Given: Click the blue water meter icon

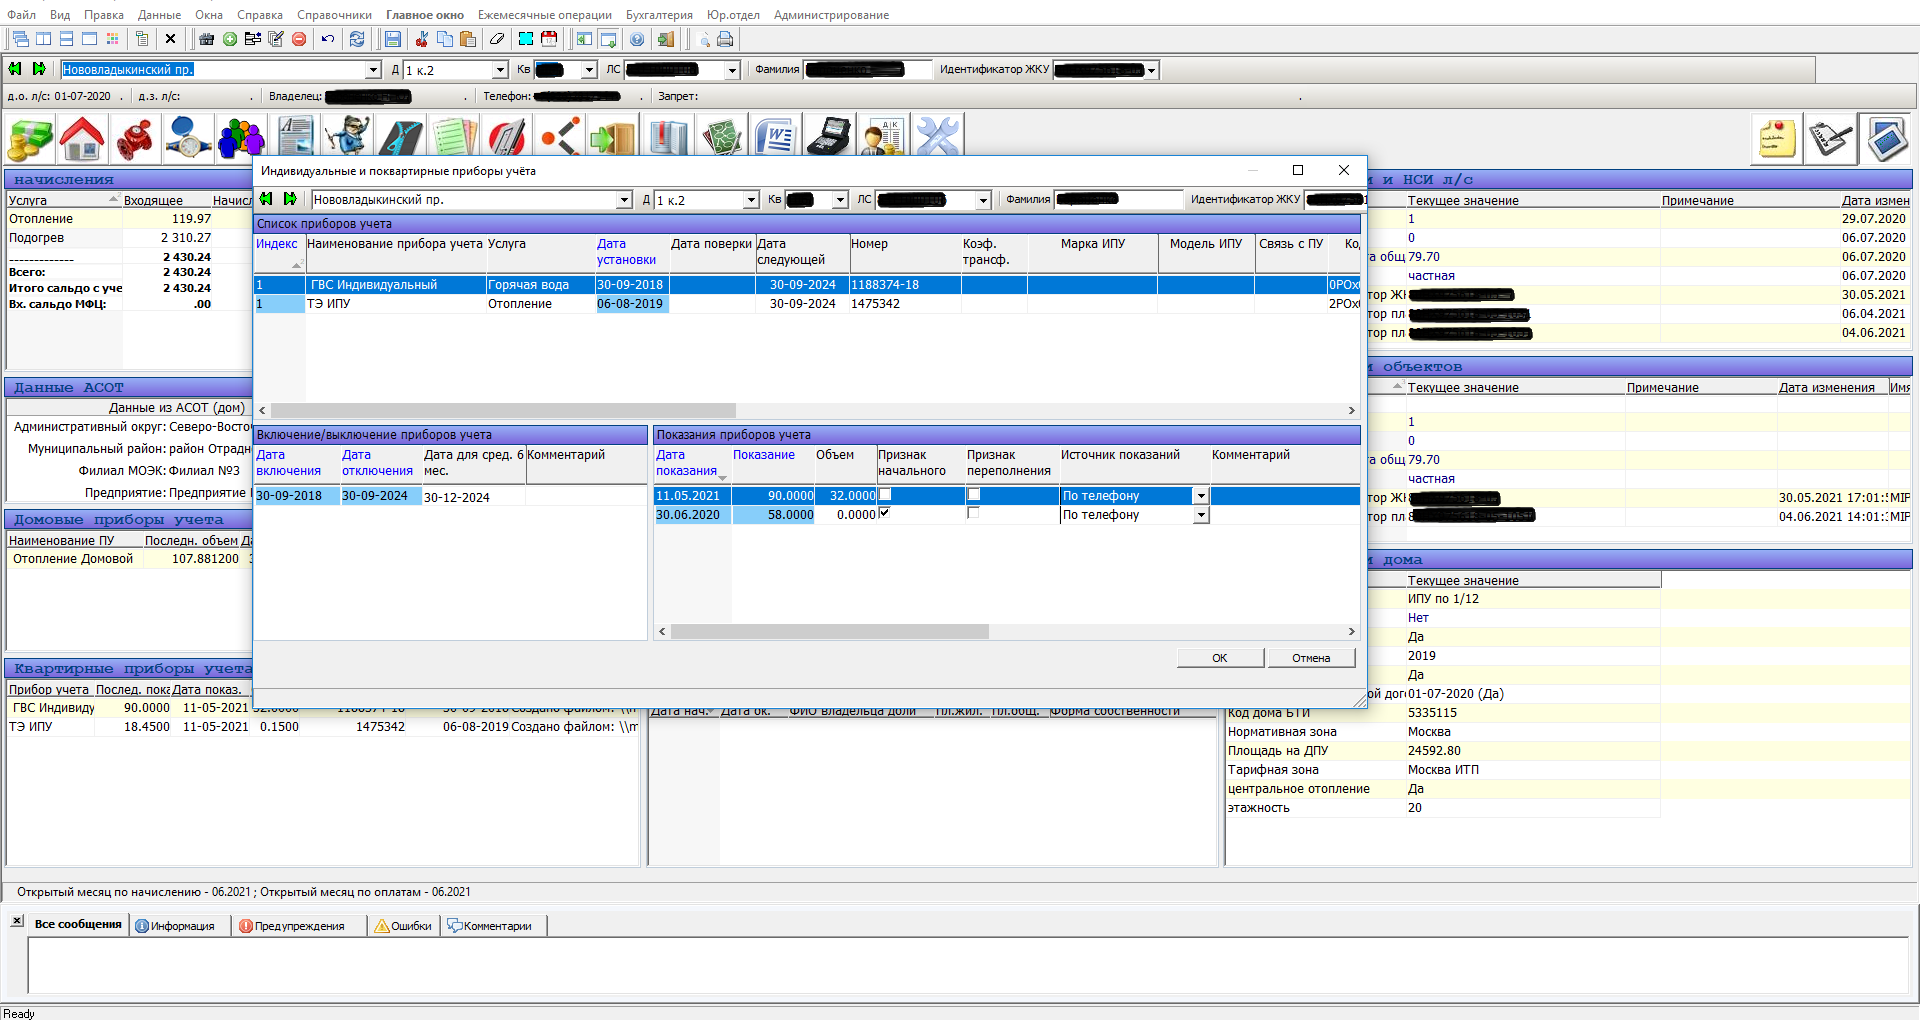Looking at the screenshot, I should pyautogui.click(x=188, y=138).
